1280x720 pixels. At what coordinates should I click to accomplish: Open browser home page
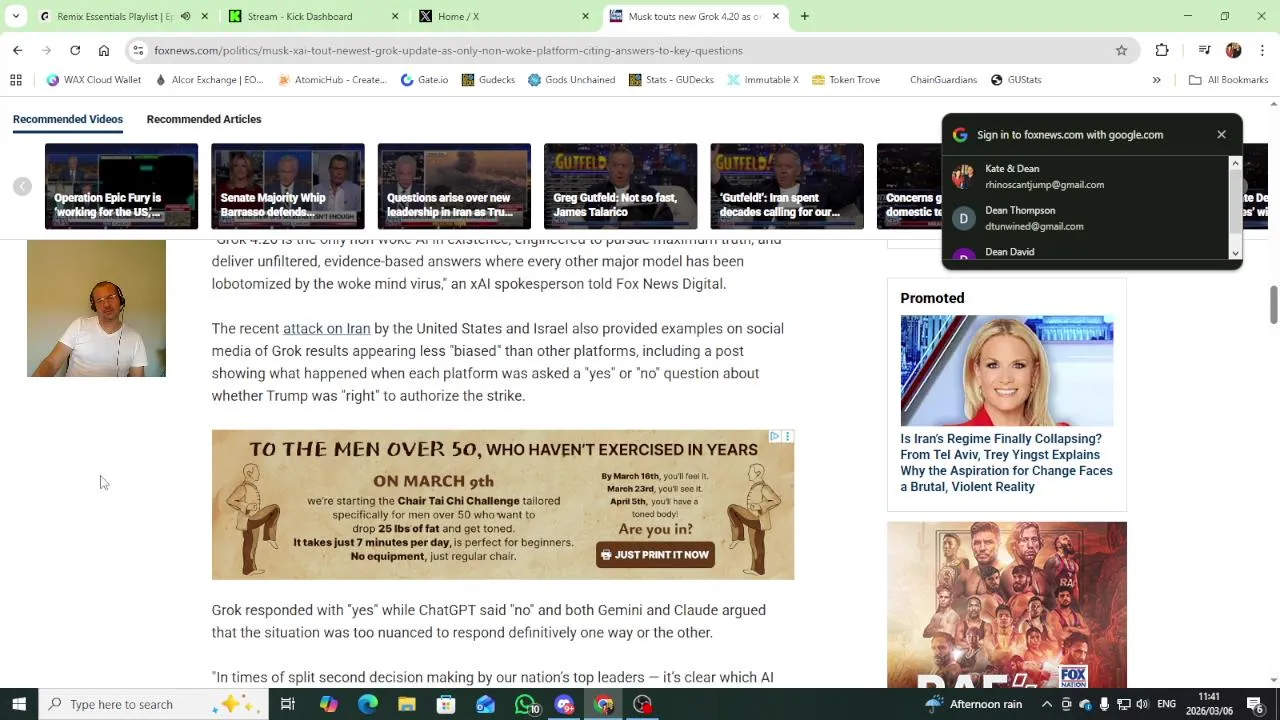pyautogui.click(x=104, y=50)
